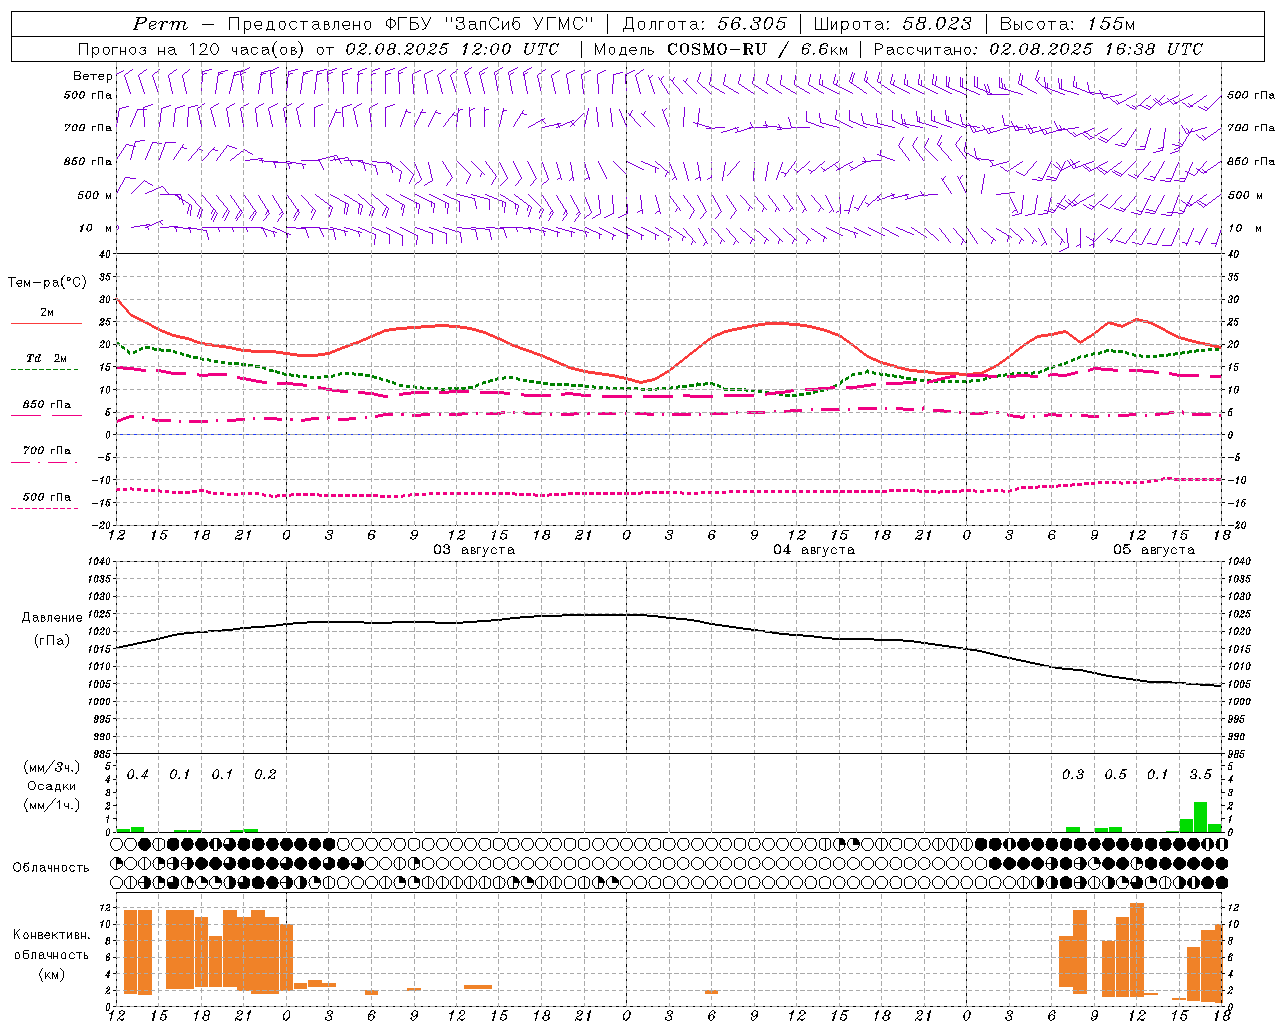This screenshot has width=1280, height=1024.
Task: Click the "0.2" precipitation total value
Action: [x=265, y=775]
